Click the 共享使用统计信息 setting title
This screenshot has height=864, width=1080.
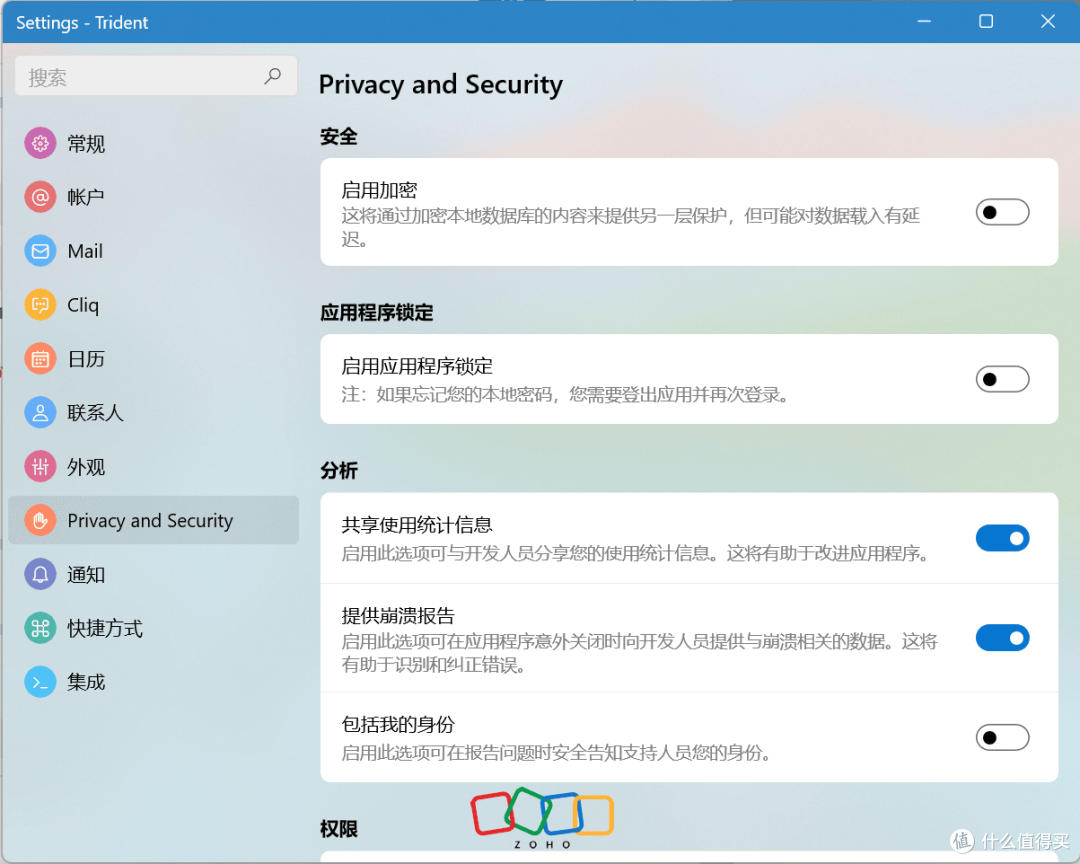[x=417, y=525]
